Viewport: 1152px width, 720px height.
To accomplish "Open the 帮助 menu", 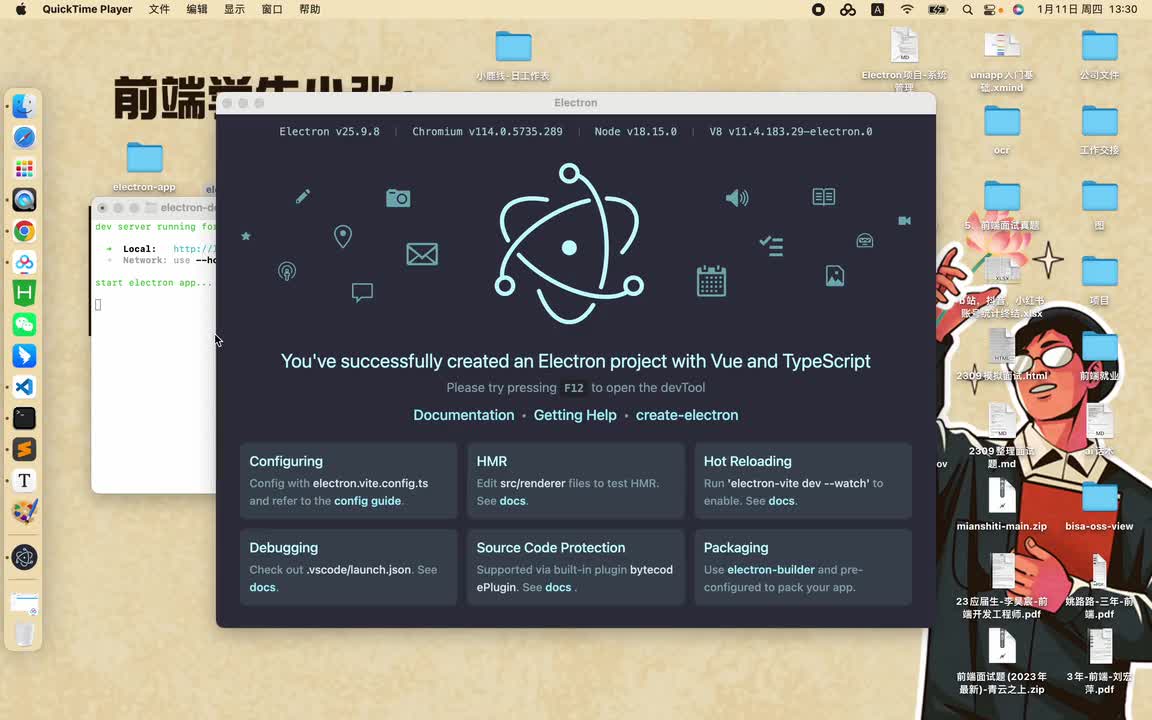I will (x=310, y=10).
